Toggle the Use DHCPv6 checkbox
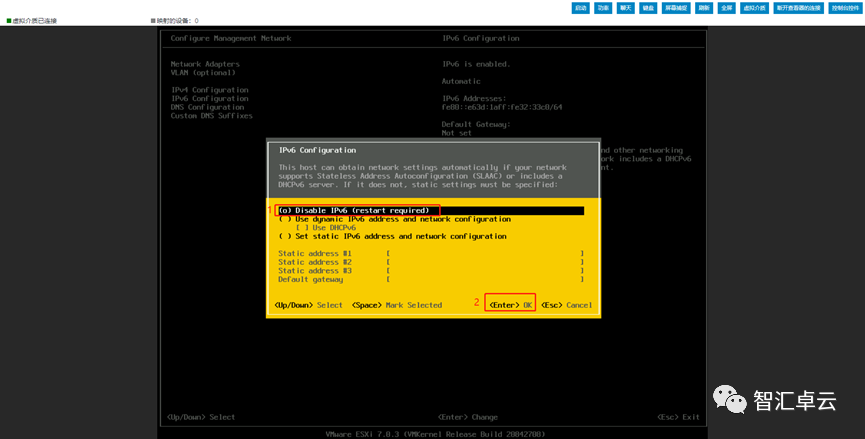Image resolution: width=865 pixels, height=439 pixels. [x=325, y=227]
